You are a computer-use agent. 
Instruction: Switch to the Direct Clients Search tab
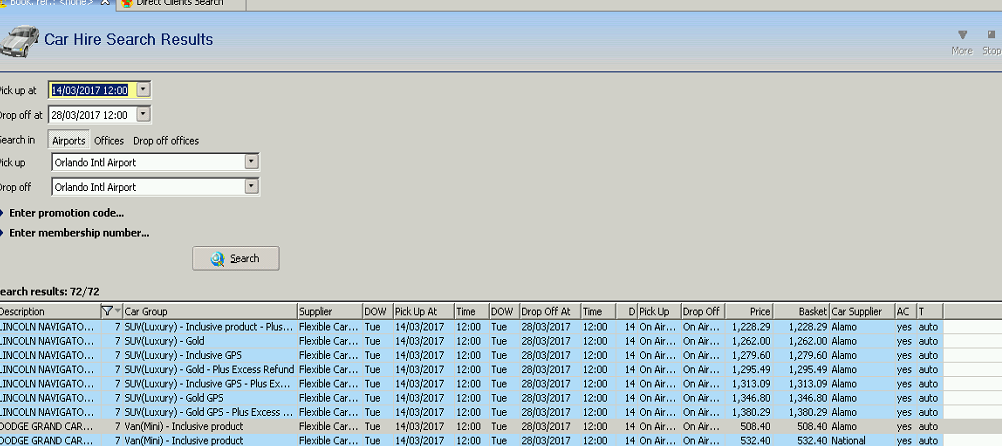180,3
